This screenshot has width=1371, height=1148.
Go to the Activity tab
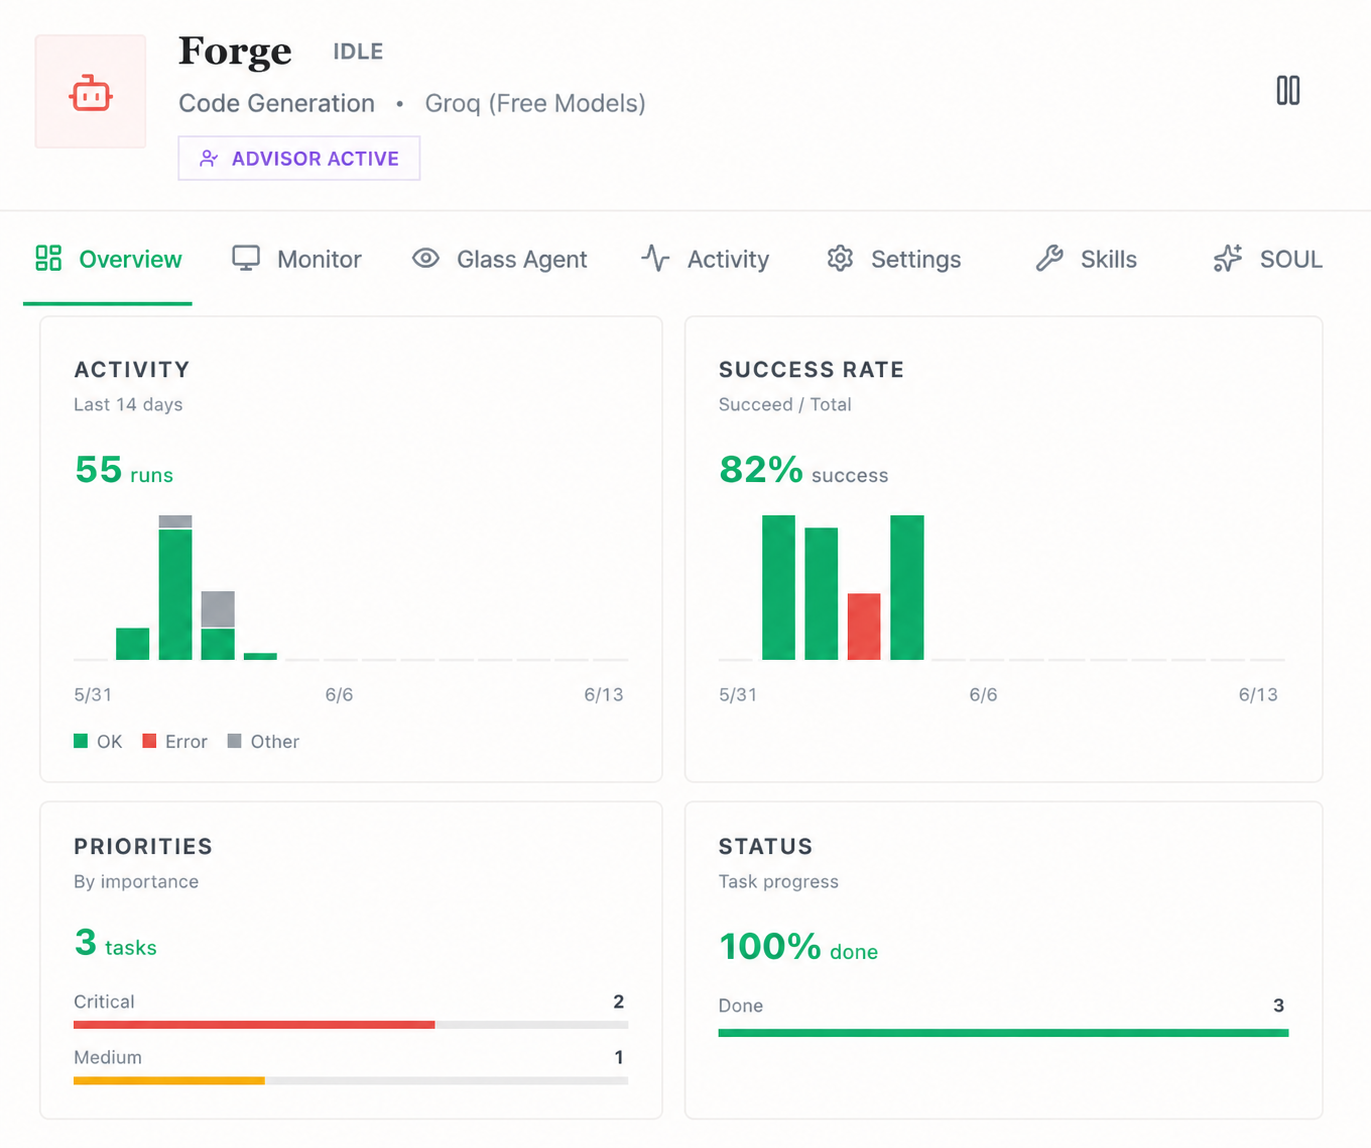coord(706,259)
